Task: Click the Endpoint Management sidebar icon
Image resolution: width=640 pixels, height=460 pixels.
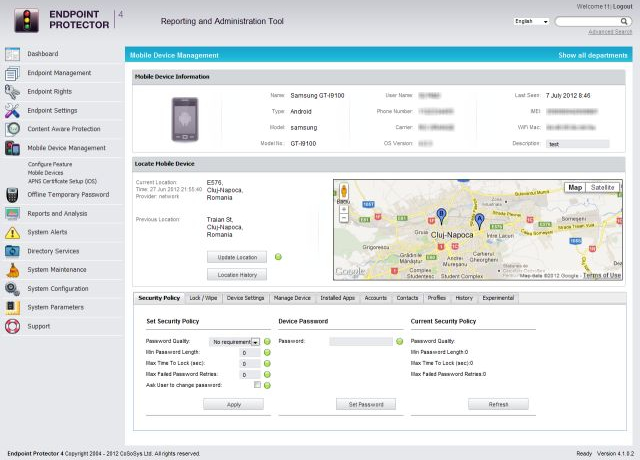Action: click(x=12, y=73)
